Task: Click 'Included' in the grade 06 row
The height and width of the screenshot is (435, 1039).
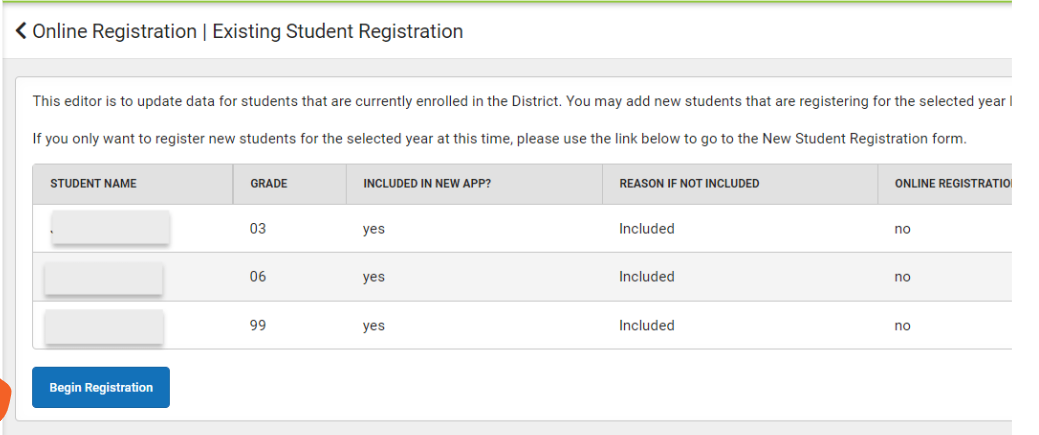Action: [647, 277]
